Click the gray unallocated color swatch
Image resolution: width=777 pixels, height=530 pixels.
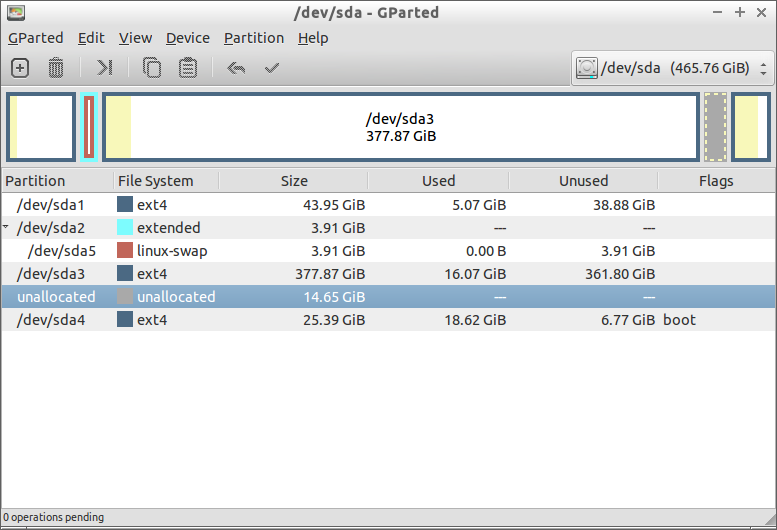[x=125, y=296]
